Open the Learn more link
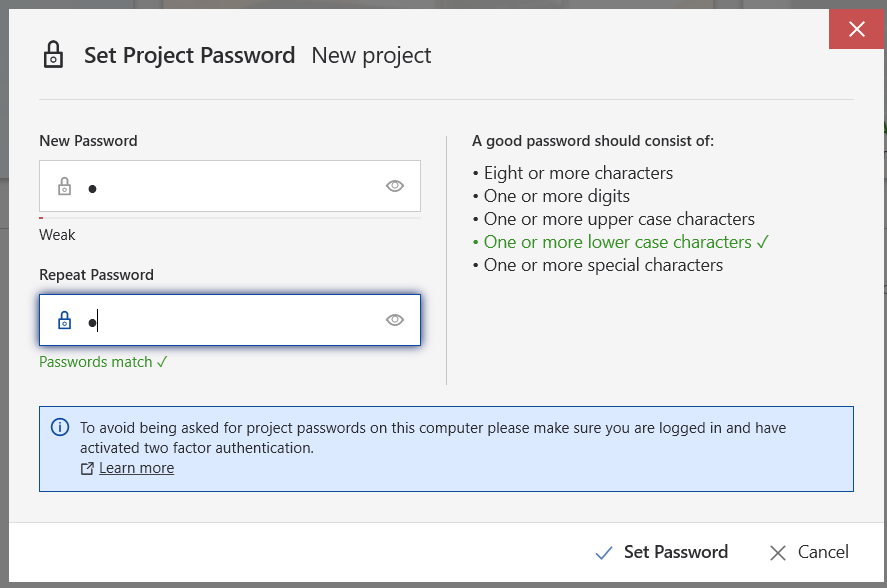Image resolution: width=887 pixels, height=588 pixels. [136, 468]
